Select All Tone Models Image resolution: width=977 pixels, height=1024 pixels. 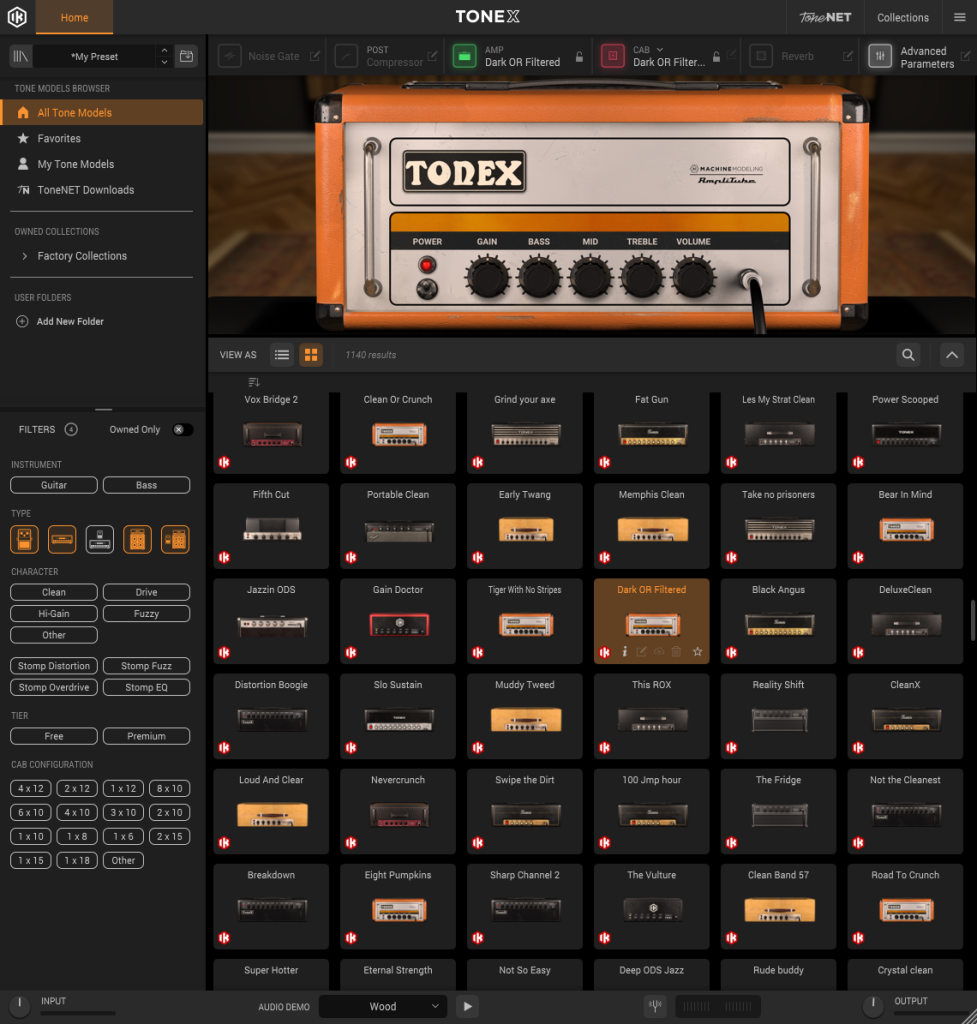pyautogui.click(x=102, y=112)
